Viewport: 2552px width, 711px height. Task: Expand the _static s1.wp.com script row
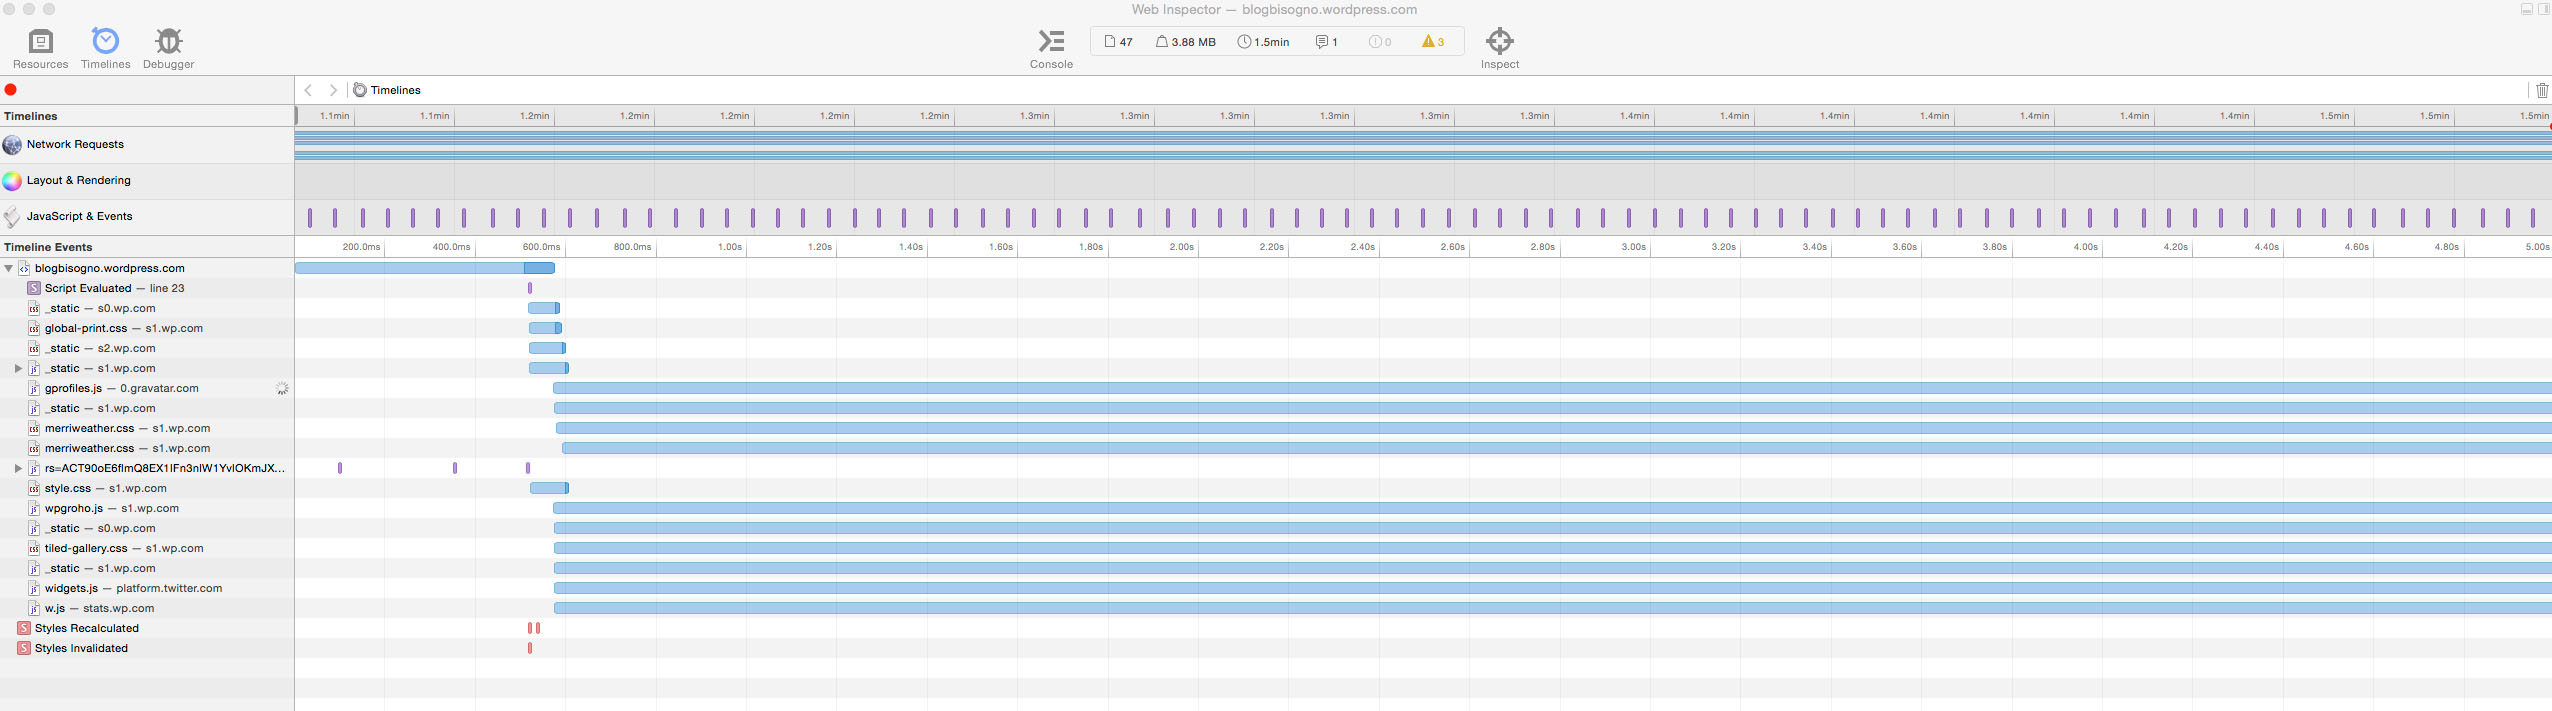(18, 368)
